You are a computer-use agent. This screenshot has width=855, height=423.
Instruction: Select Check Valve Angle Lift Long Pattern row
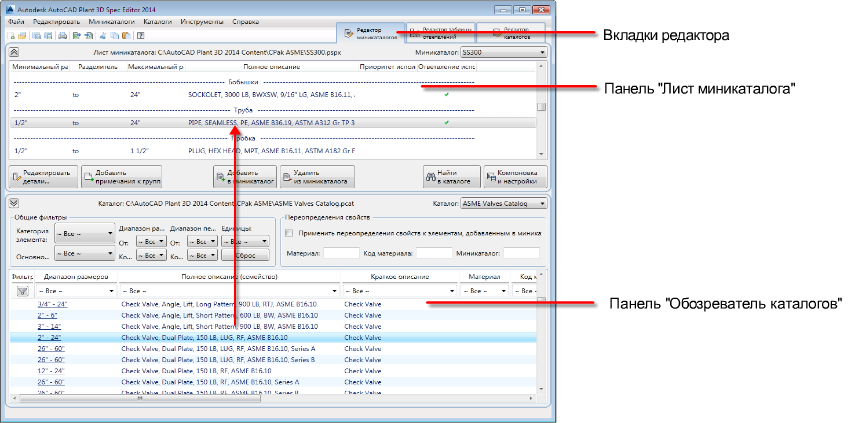tap(273, 304)
